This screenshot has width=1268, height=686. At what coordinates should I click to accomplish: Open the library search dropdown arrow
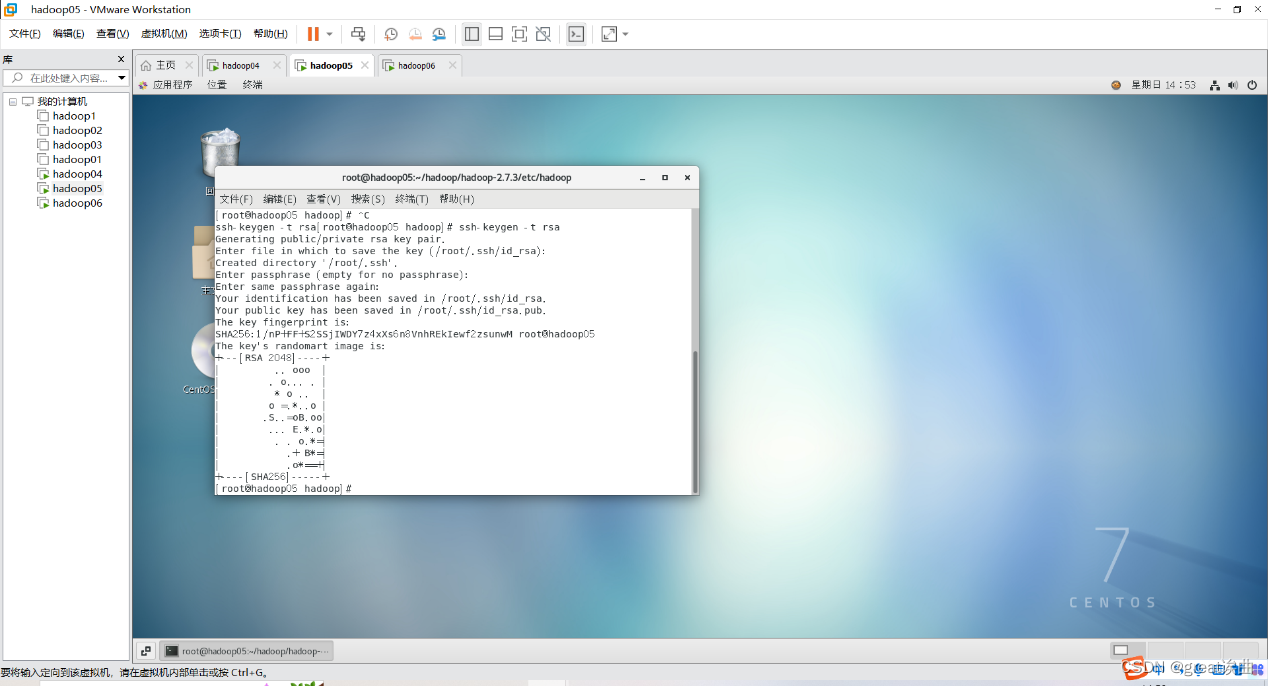pyautogui.click(x=122, y=78)
